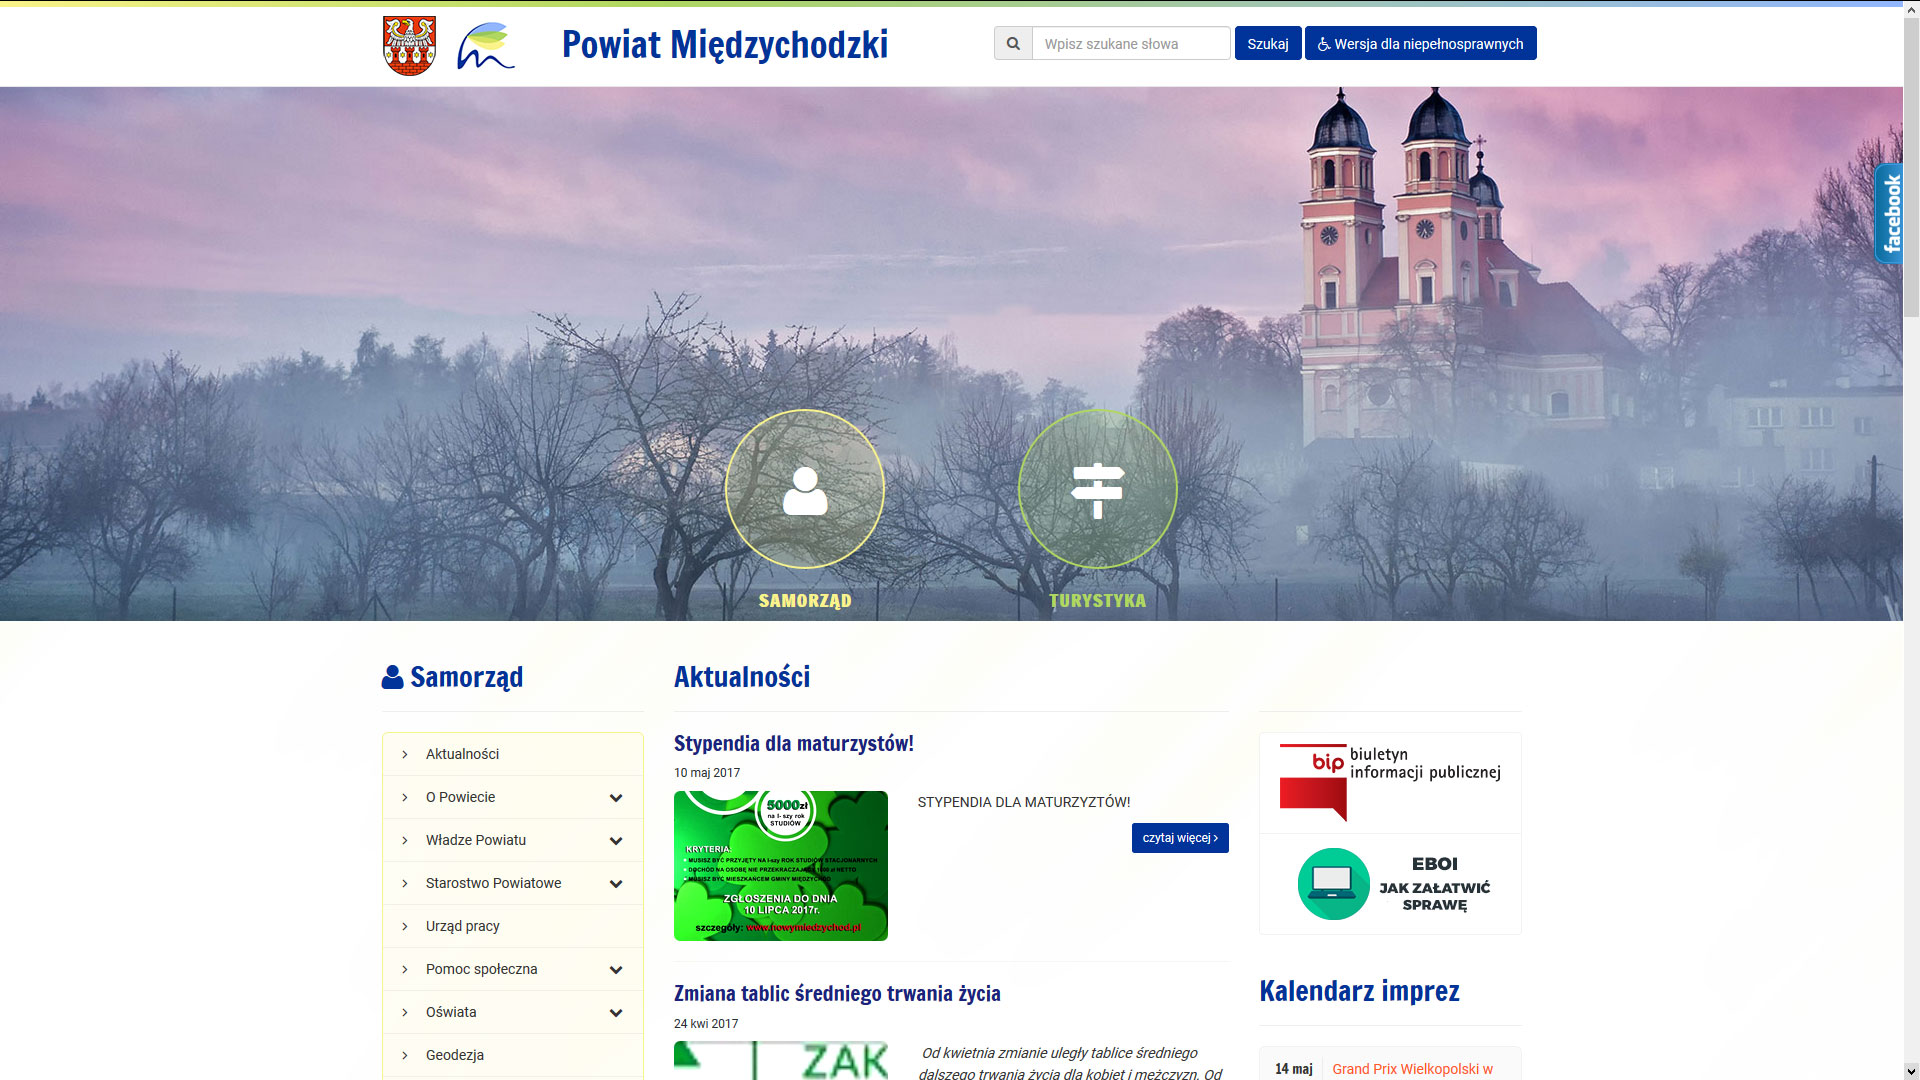Click the county coat of arms logo
This screenshot has width=1920, height=1080.
tap(409, 45)
